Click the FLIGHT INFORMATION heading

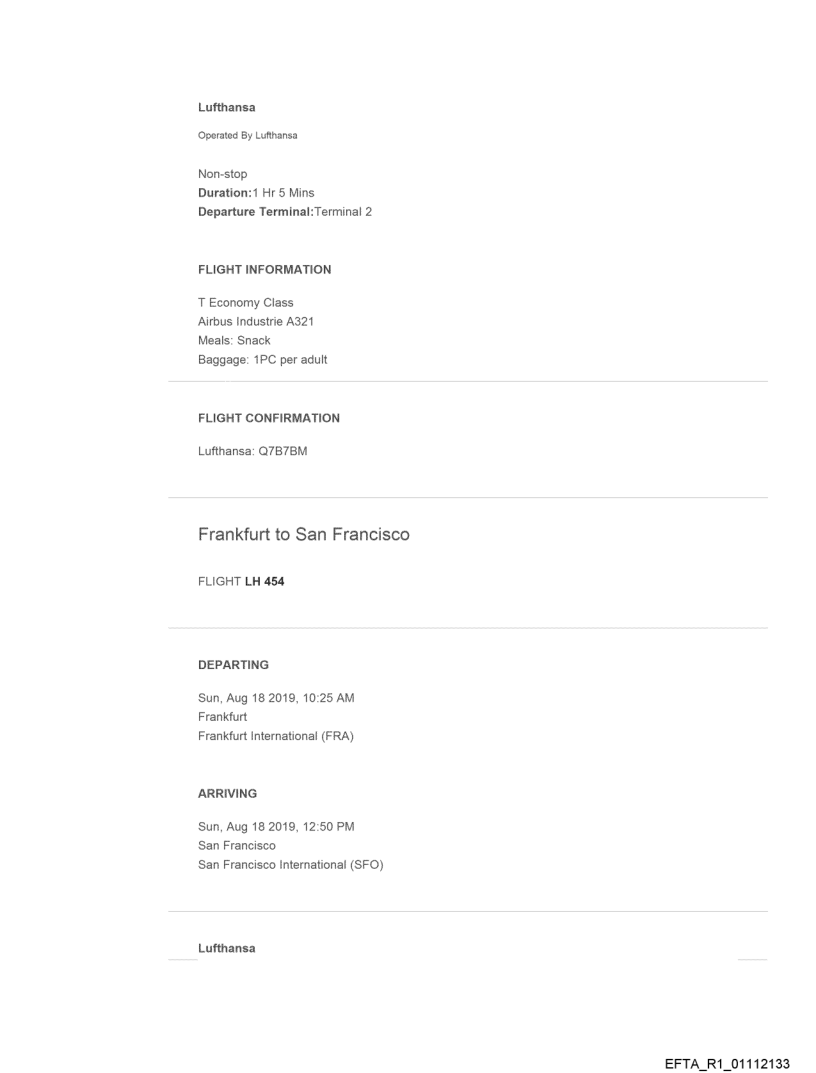point(264,270)
